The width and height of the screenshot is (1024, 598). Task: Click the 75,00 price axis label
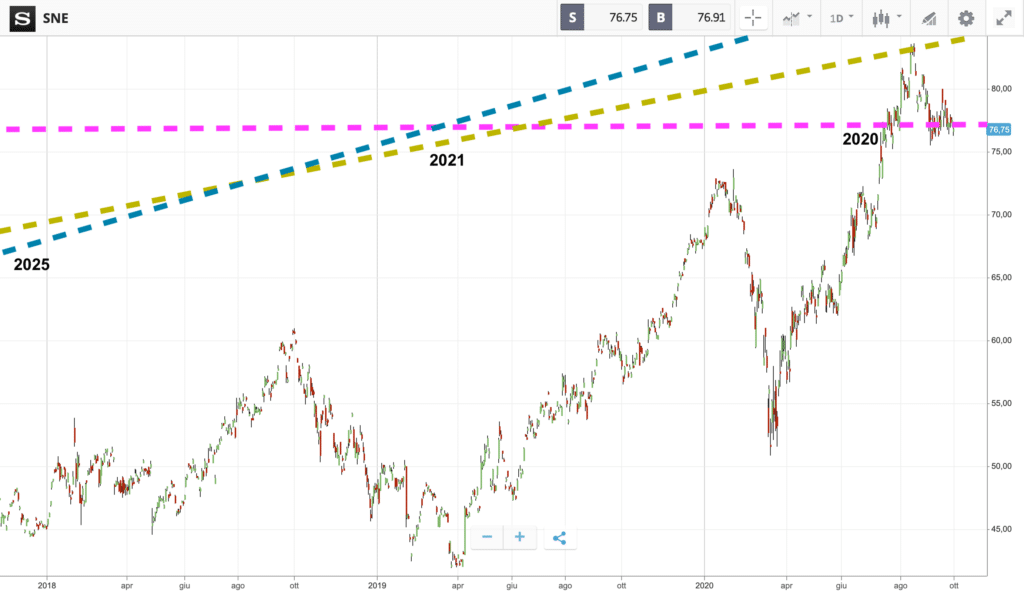(x=1000, y=151)
